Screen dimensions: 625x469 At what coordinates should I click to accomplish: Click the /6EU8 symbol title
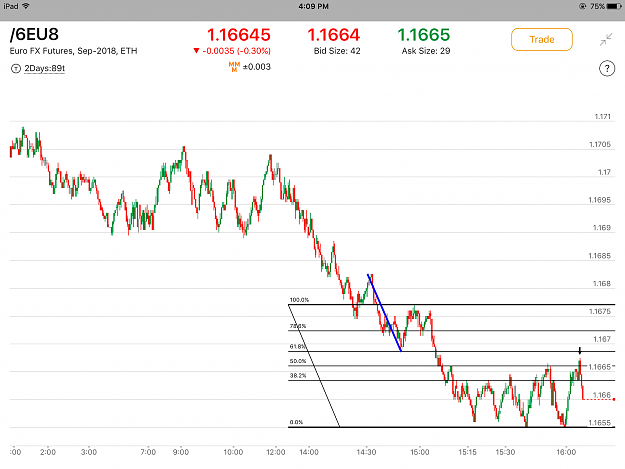pyautogui.click(x=34, y=34)
